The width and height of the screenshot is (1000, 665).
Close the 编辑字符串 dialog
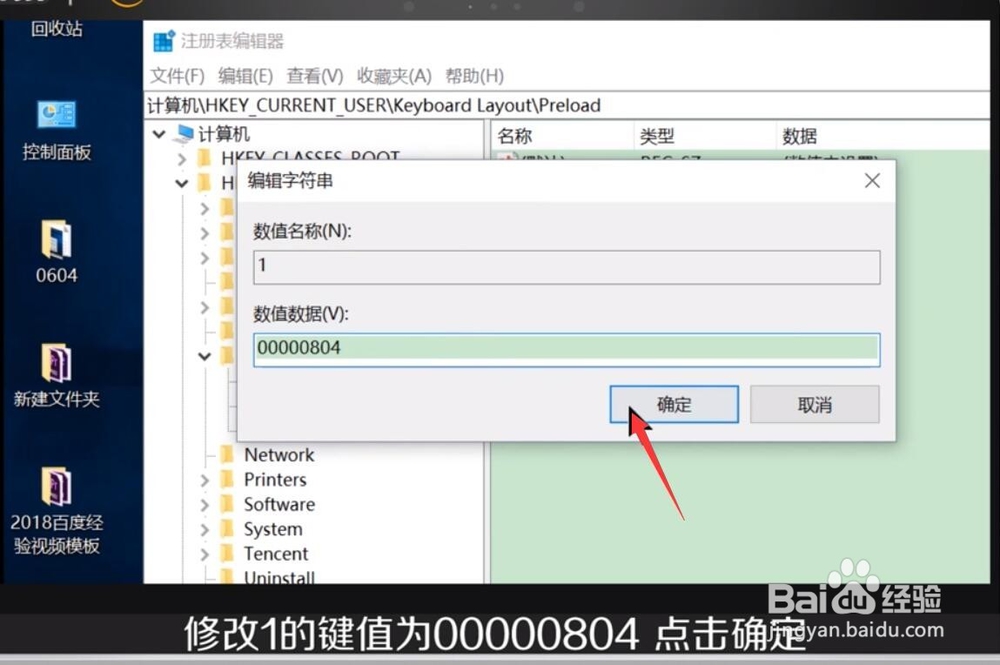(872, 181)
